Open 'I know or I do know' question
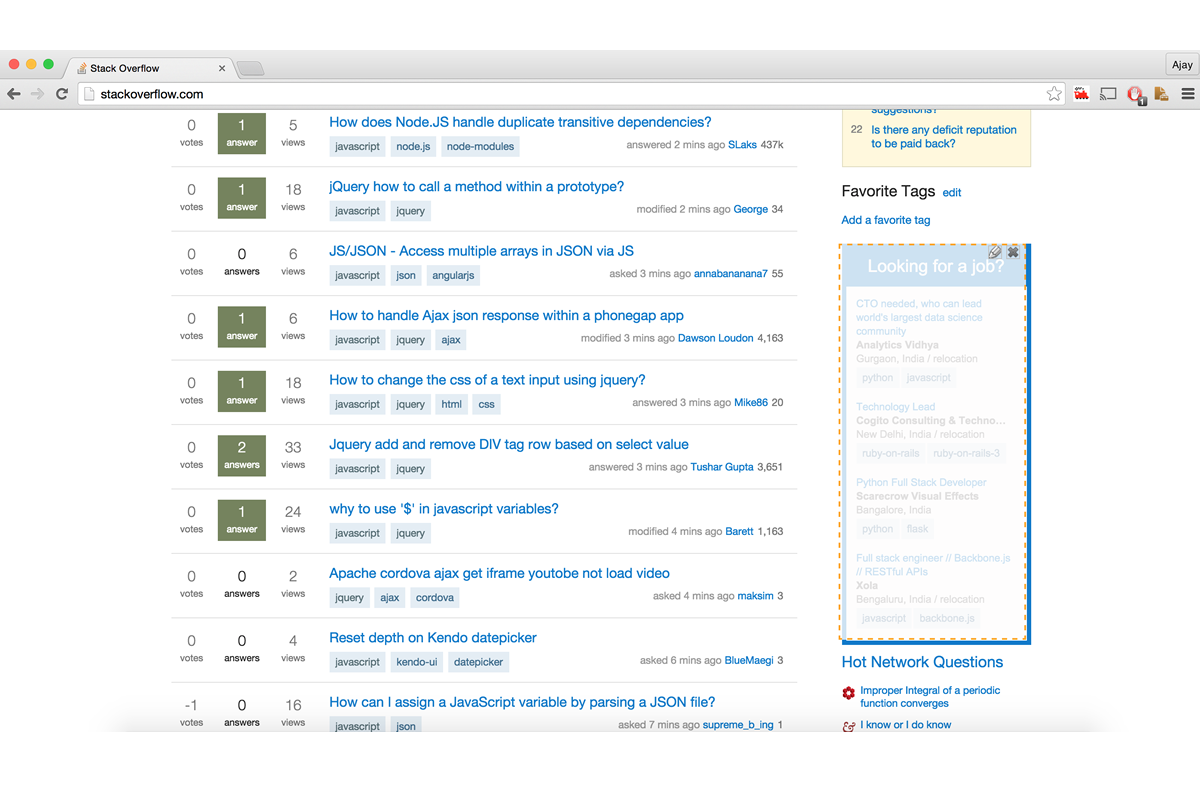This screenshot has width=1200, height=800. [906, 725]
